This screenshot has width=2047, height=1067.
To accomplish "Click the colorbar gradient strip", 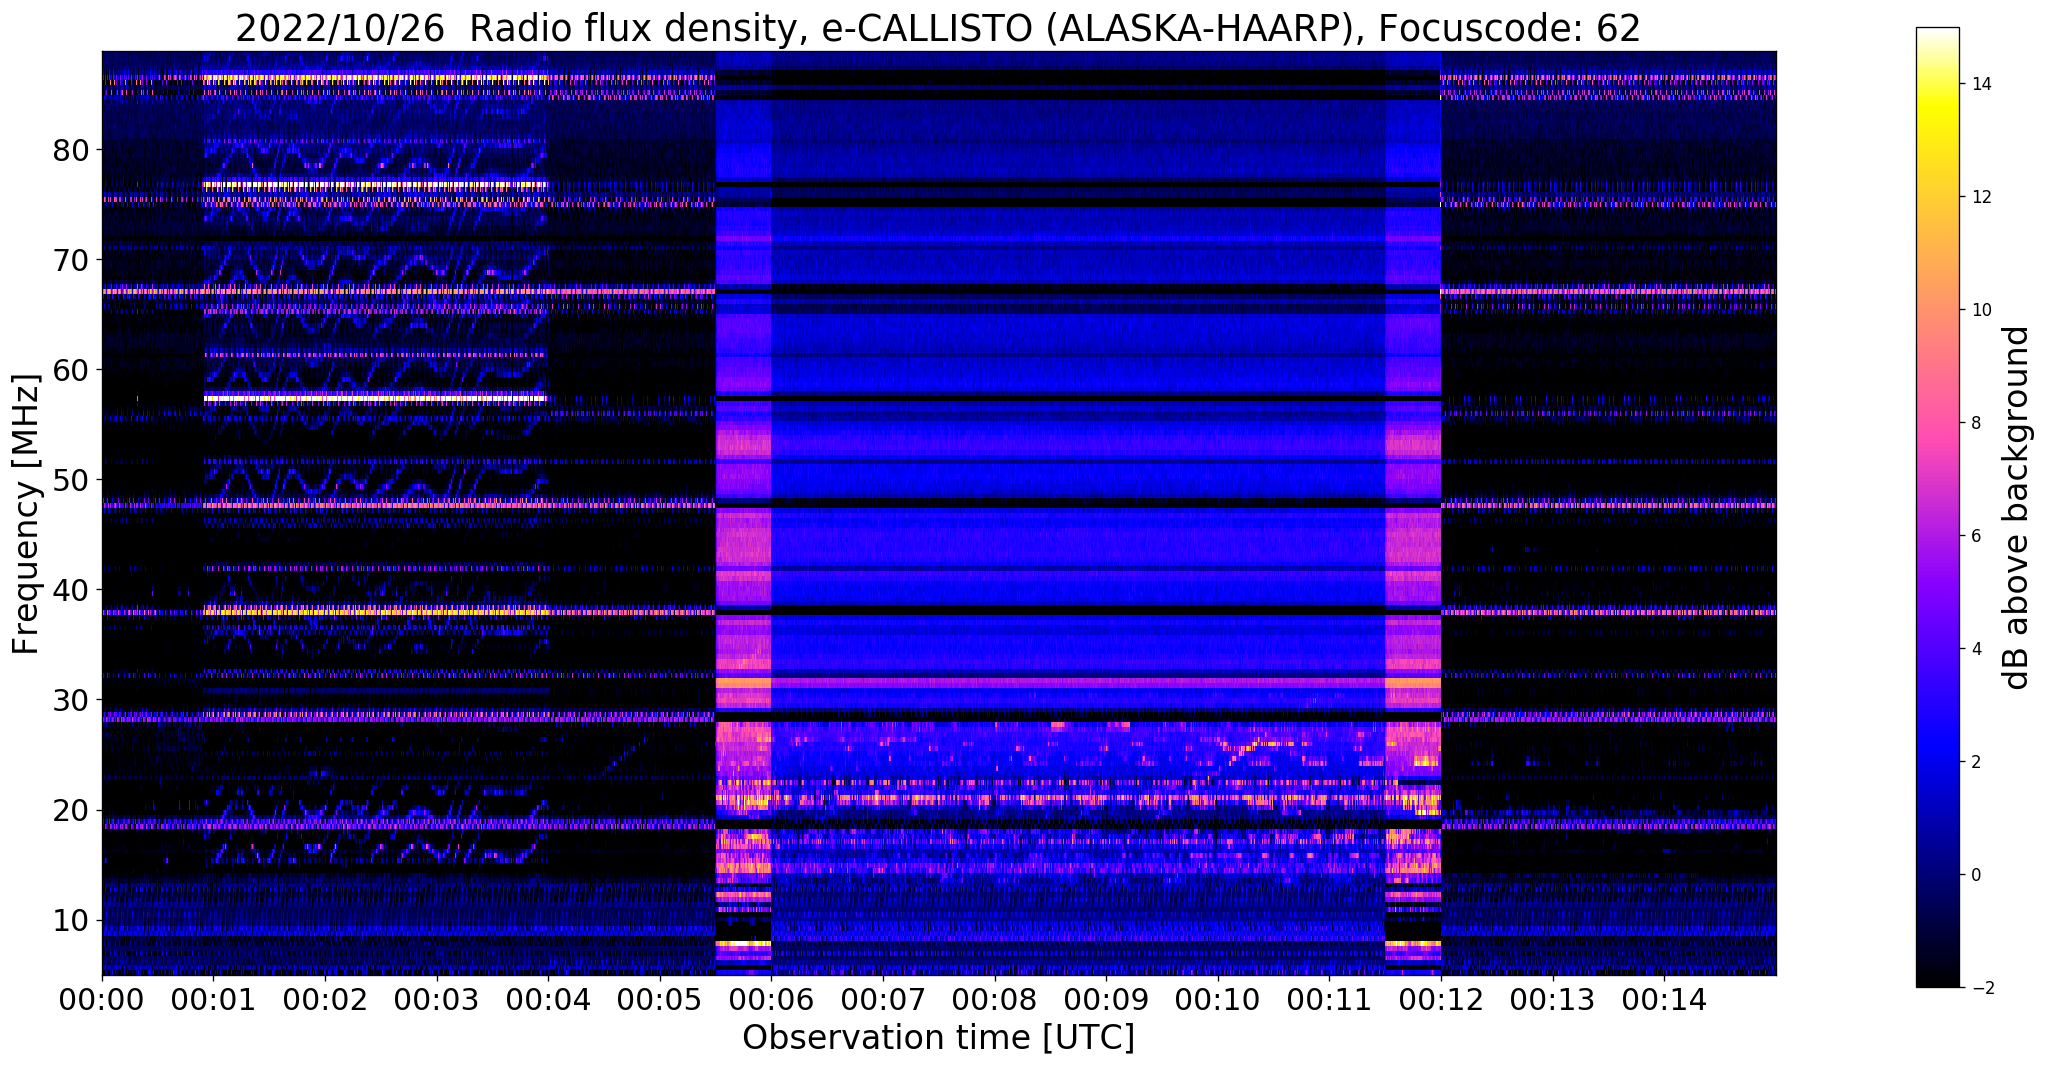I will point(1937,508).
